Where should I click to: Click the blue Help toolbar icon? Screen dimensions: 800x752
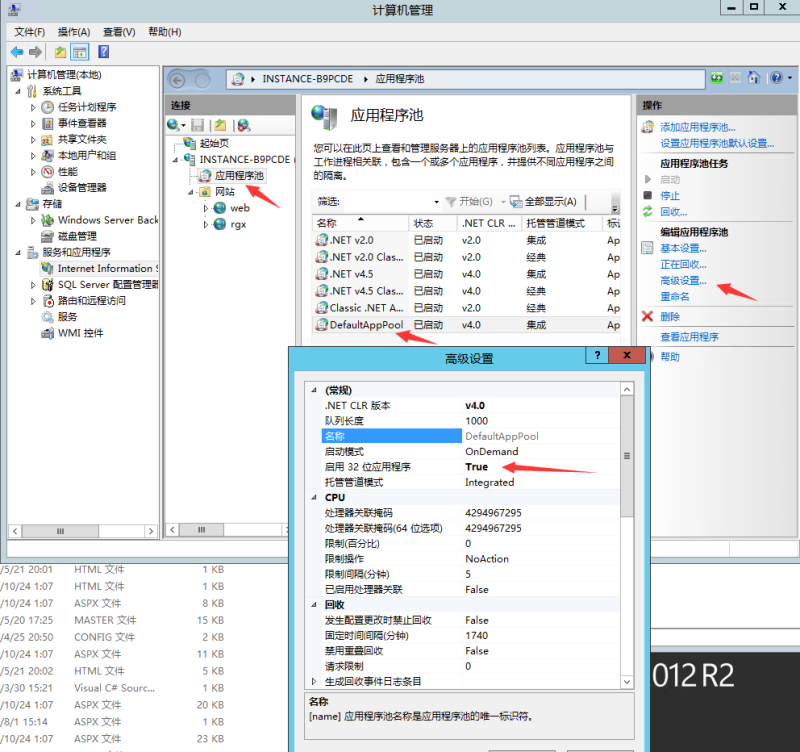click(x=104, y=52)
